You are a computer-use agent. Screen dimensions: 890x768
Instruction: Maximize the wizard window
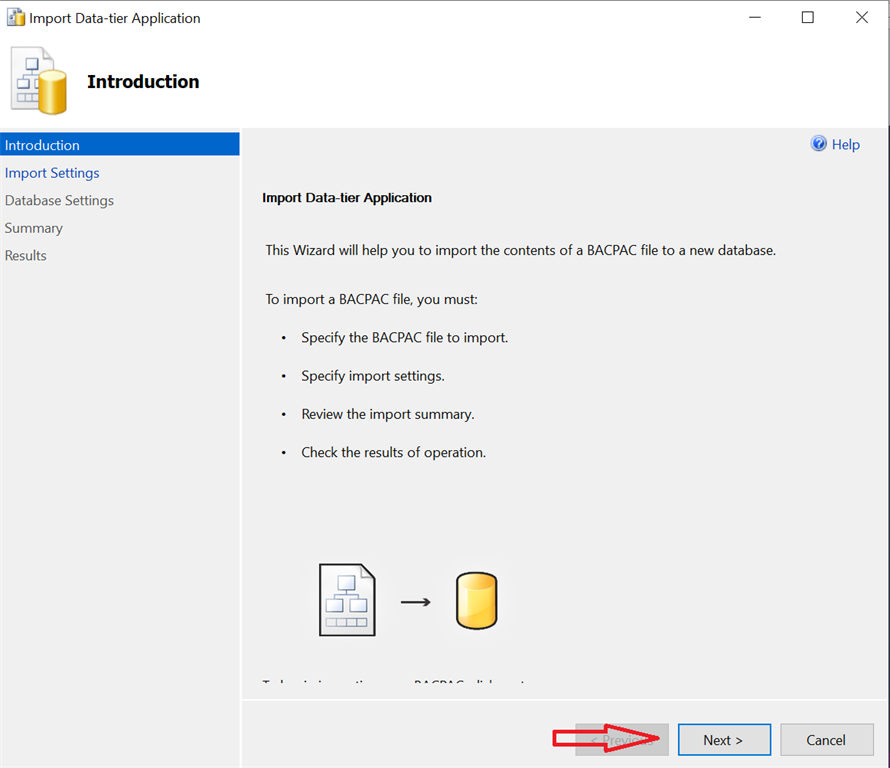pos(808,18)
